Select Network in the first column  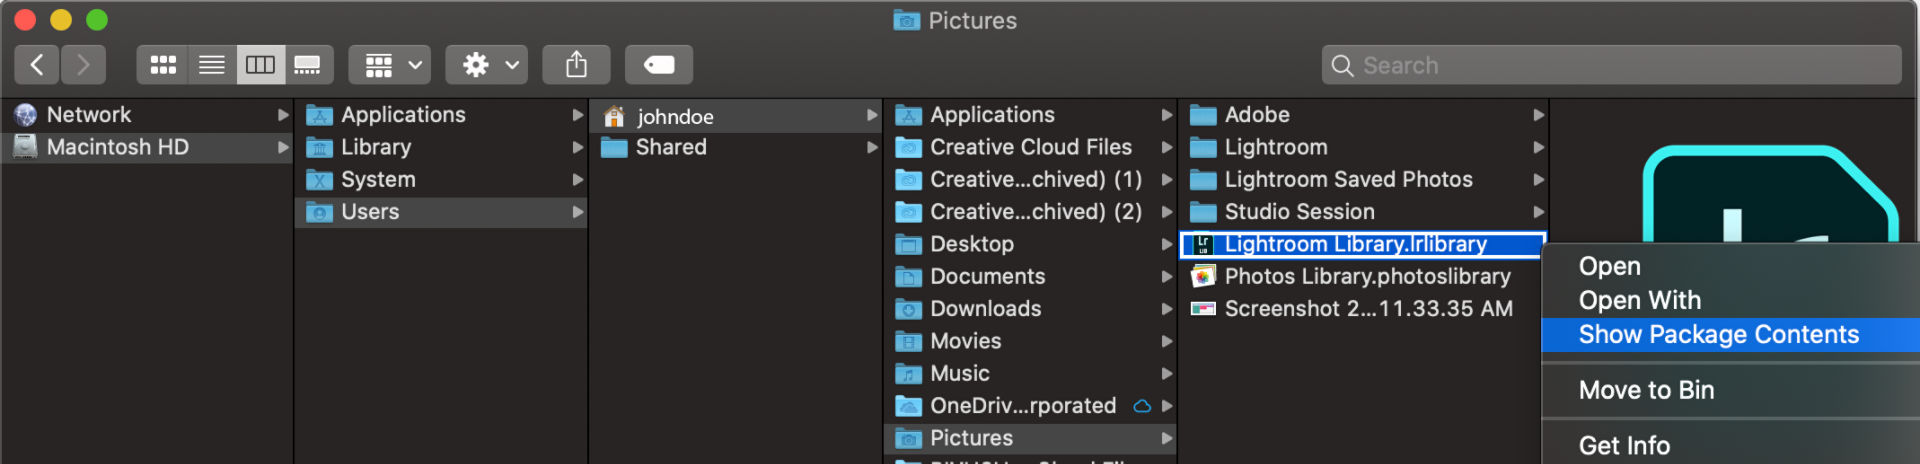[147, 115]
